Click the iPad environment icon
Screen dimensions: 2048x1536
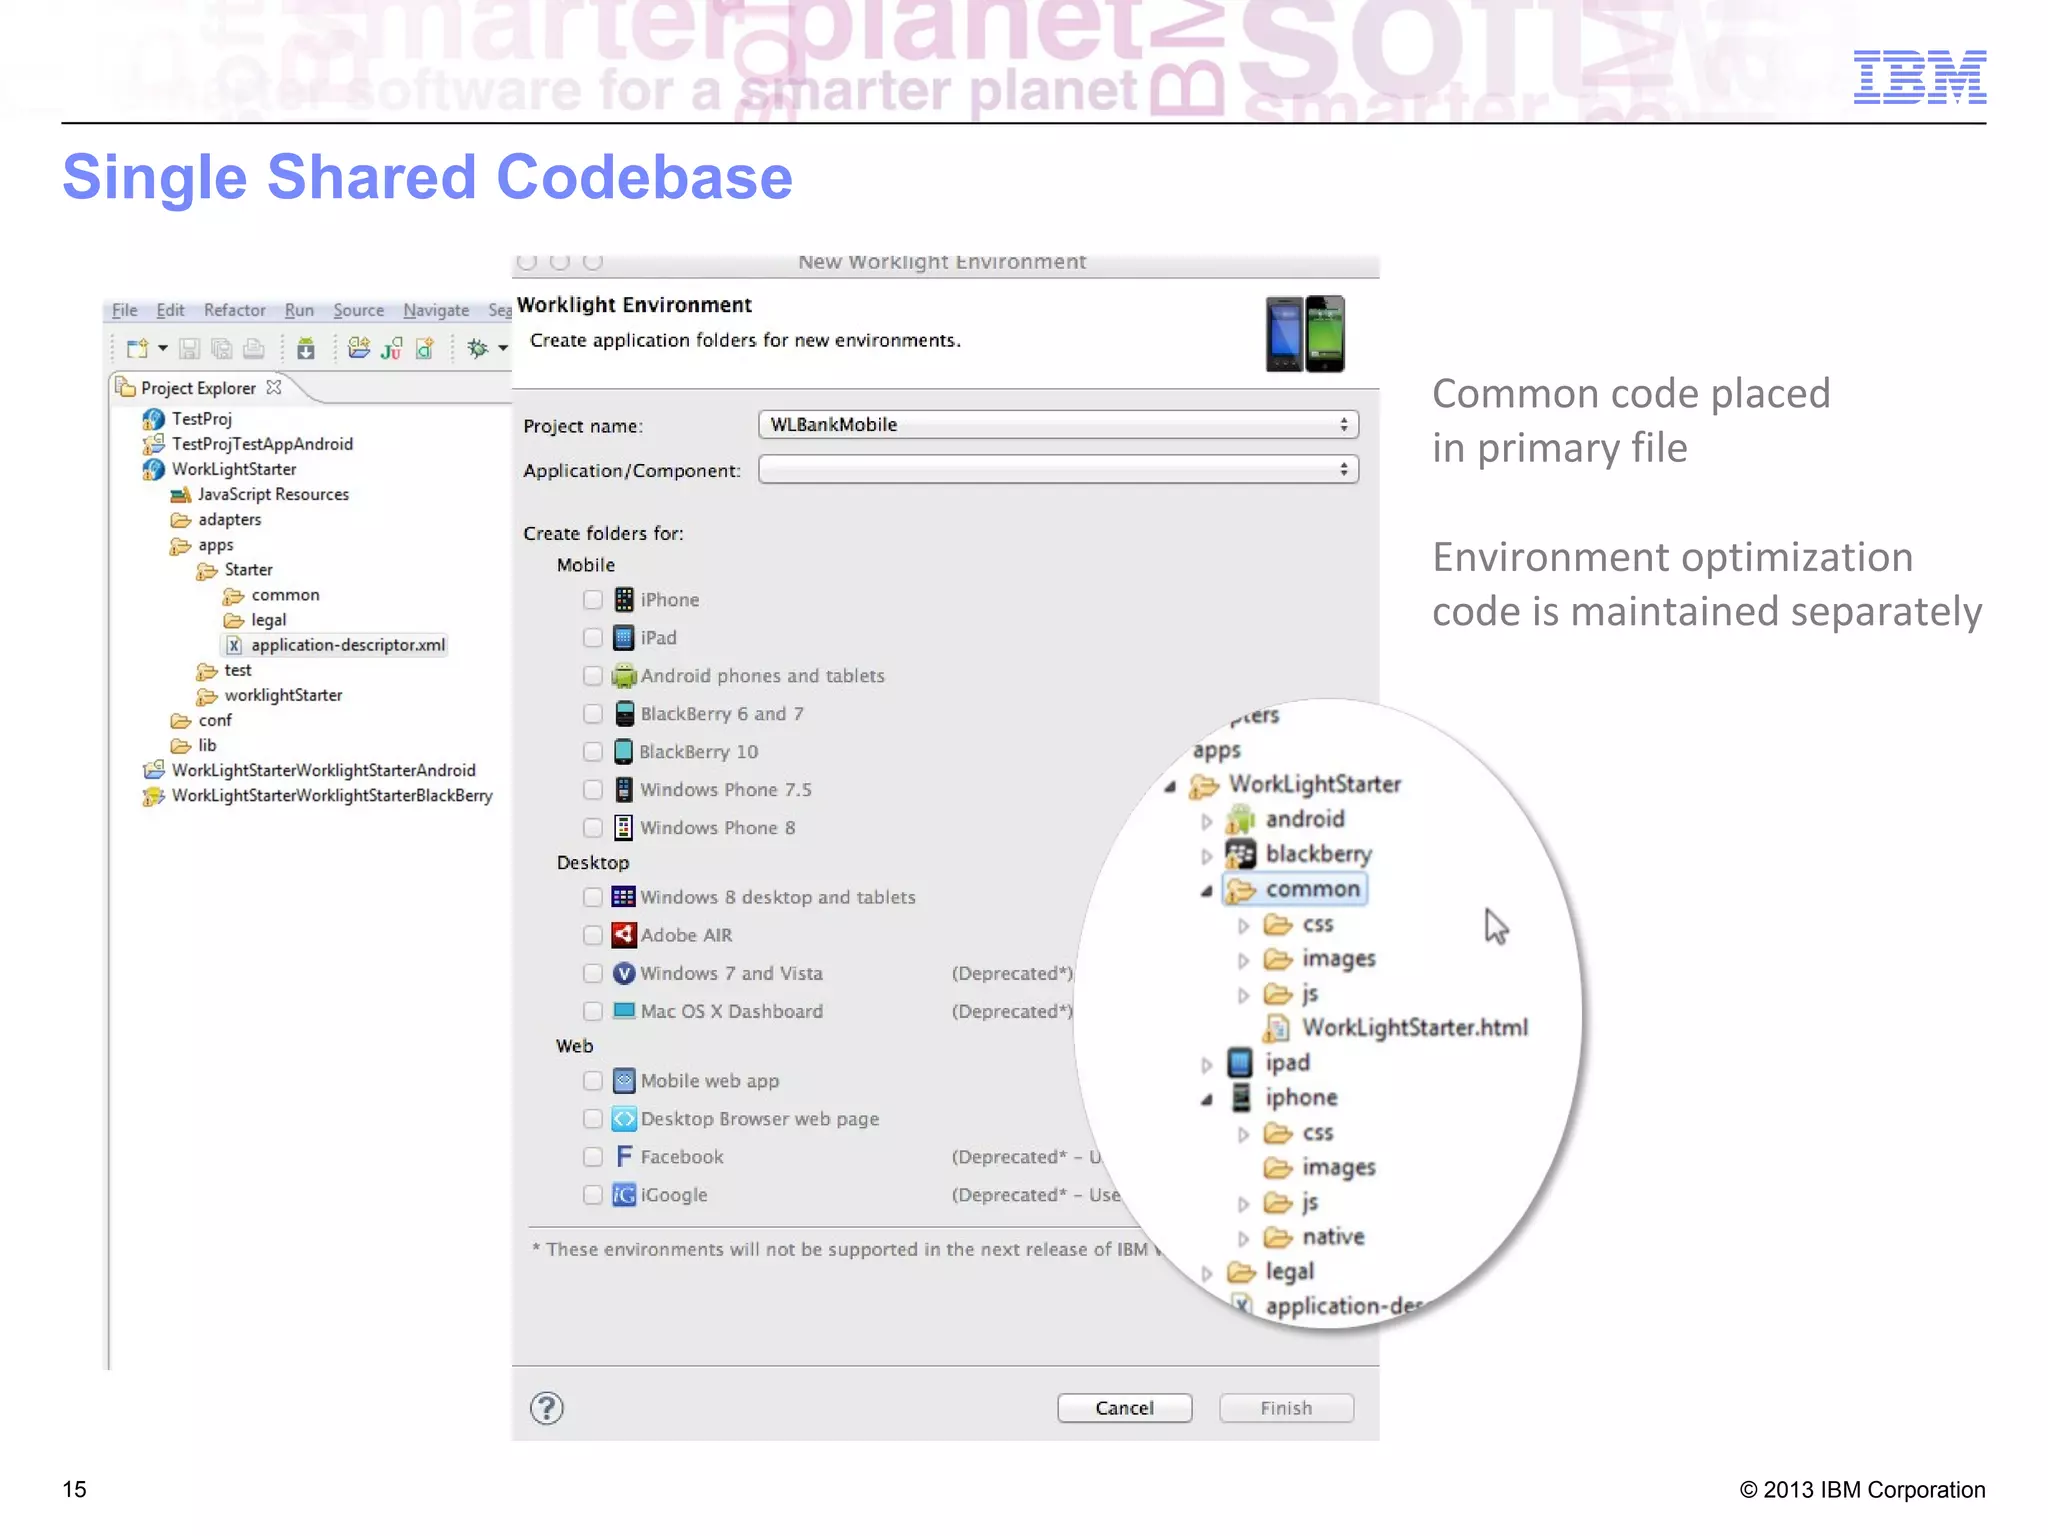623,637
